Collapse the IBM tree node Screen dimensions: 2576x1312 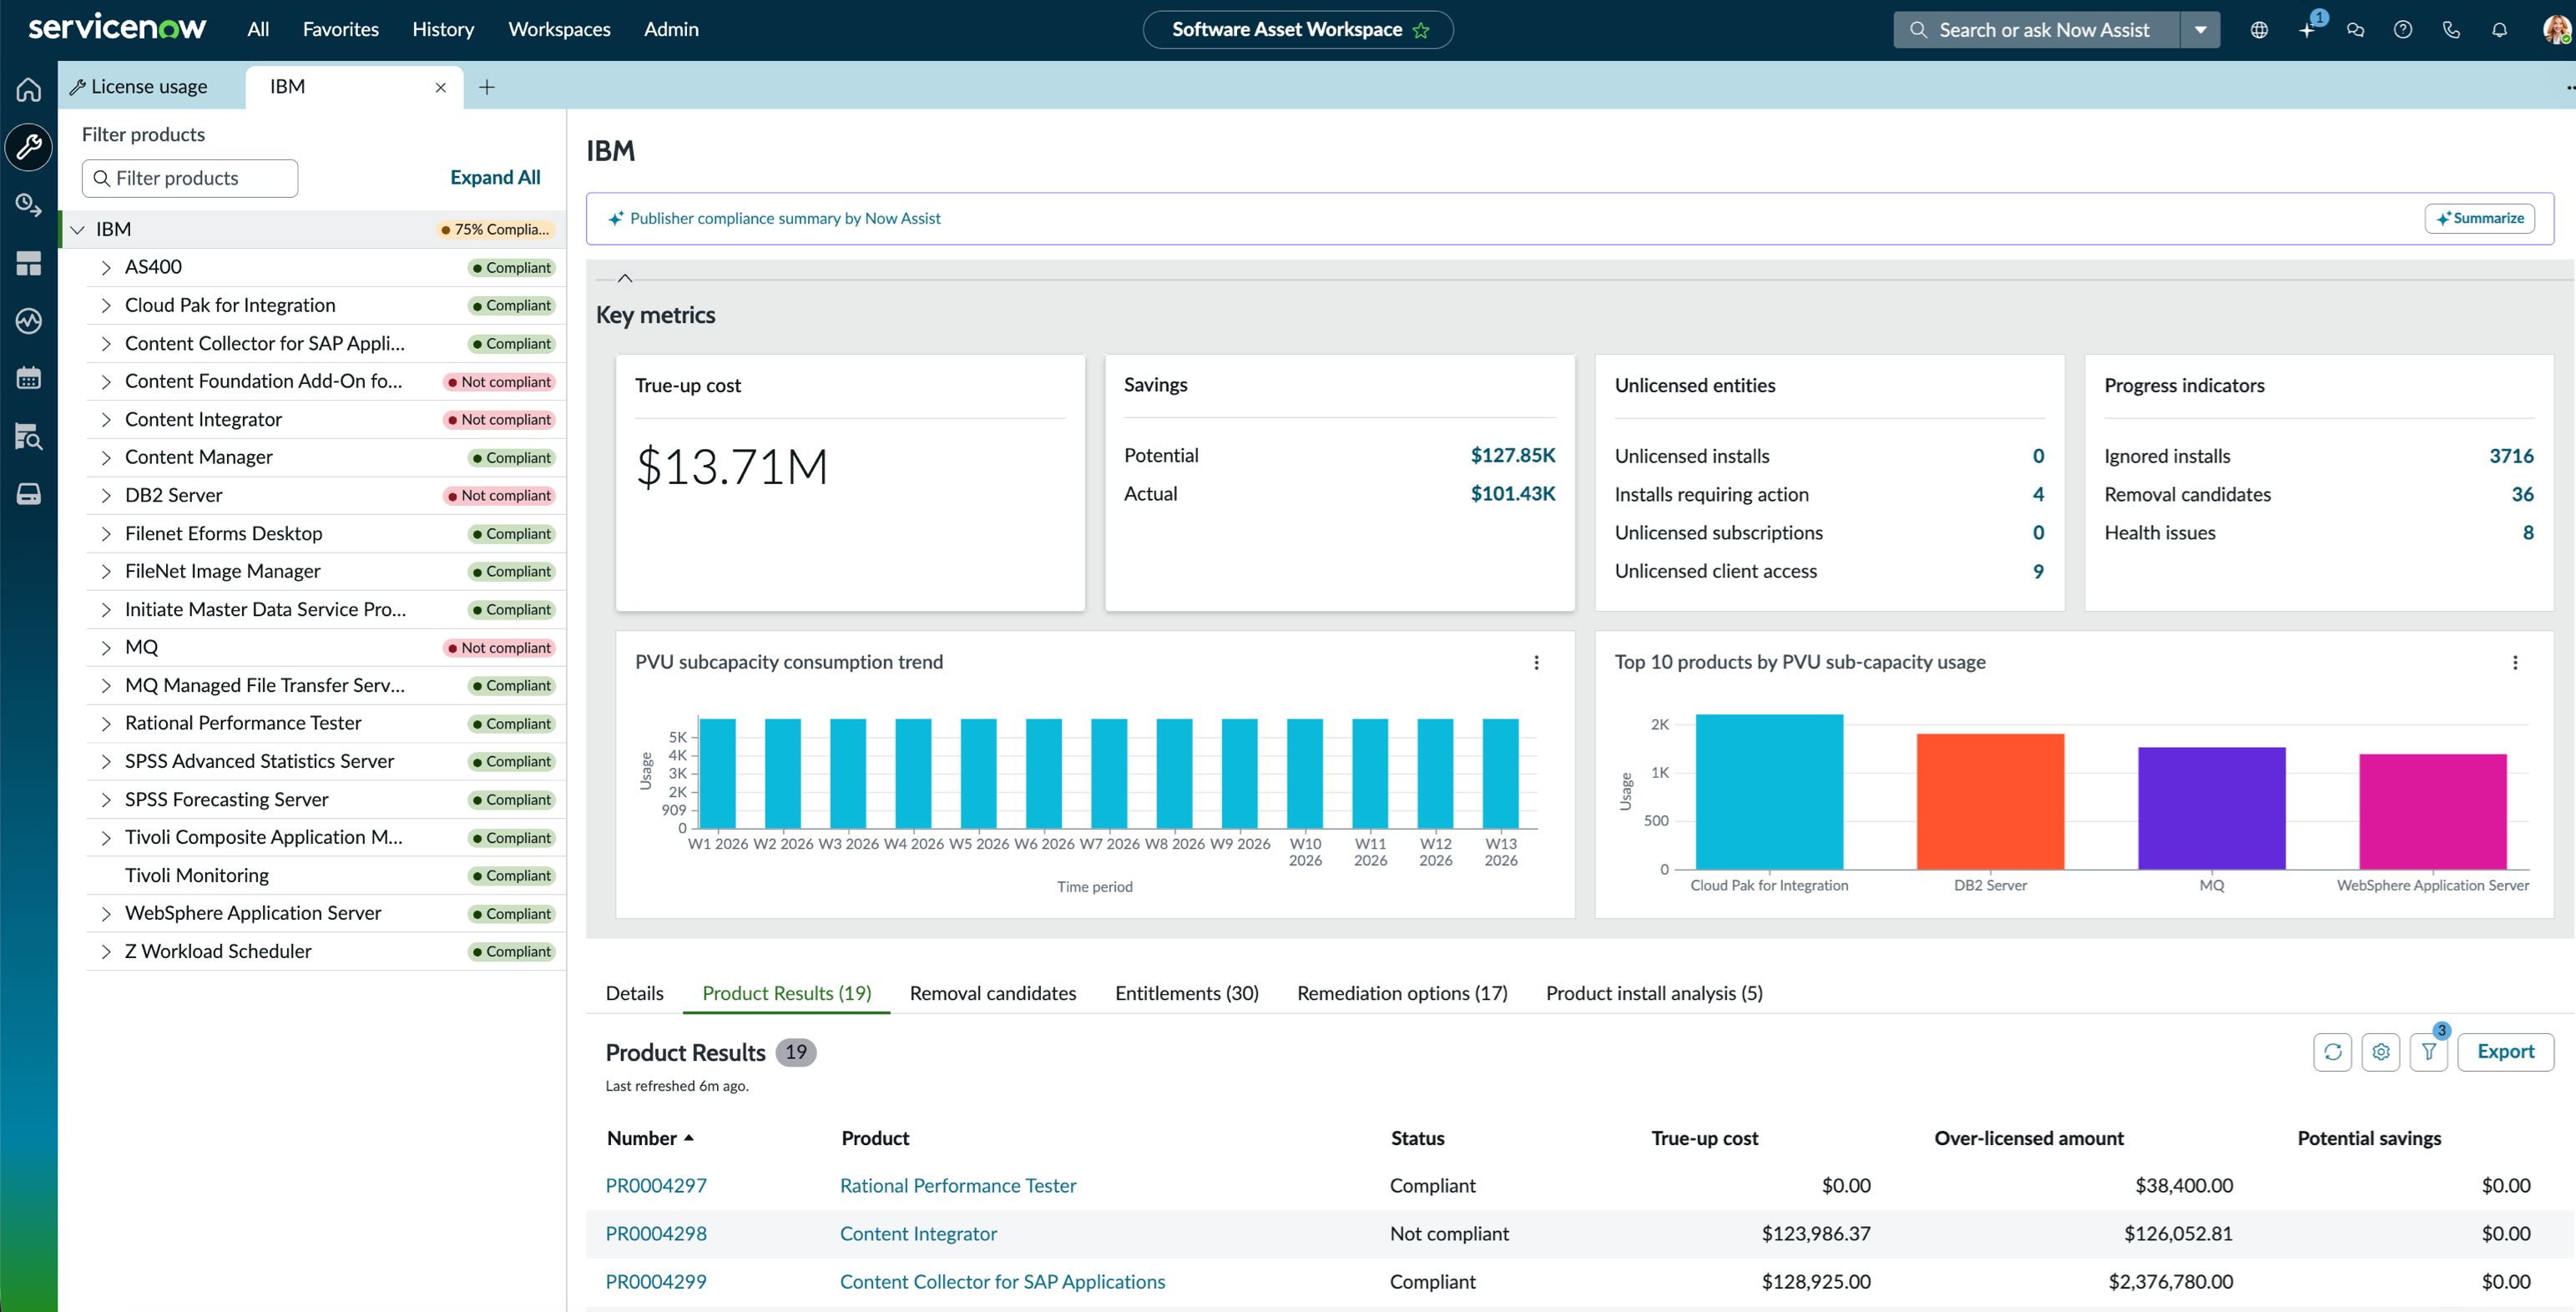click(x=77, y=230)
